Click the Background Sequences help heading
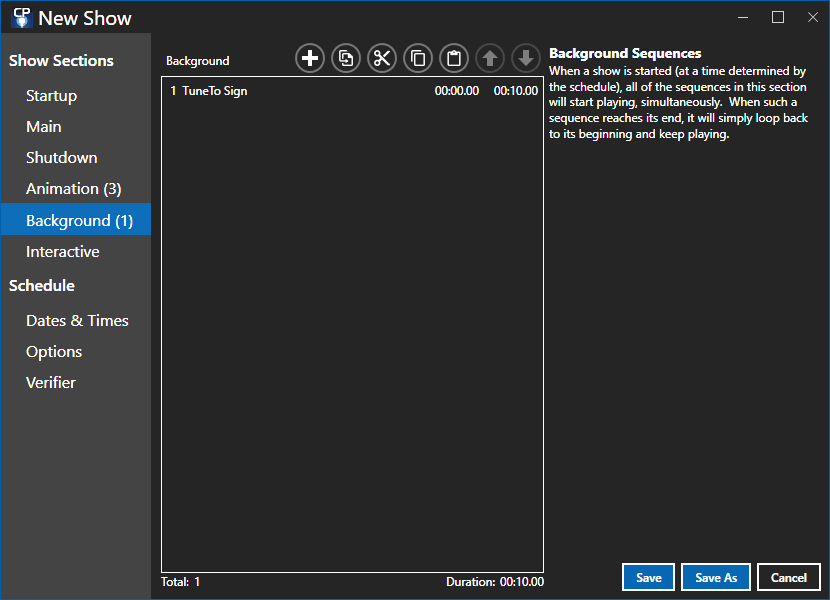Screen dimensions: 830x600 [625, 53]
